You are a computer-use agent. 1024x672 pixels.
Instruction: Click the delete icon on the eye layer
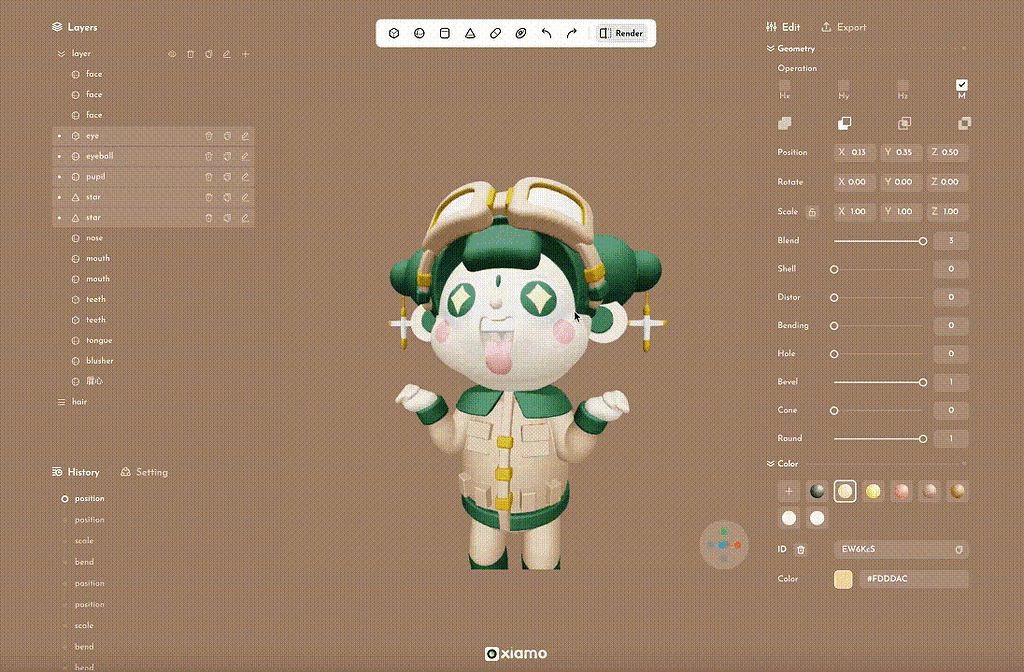pyautogui.click(x=209, y=135)
